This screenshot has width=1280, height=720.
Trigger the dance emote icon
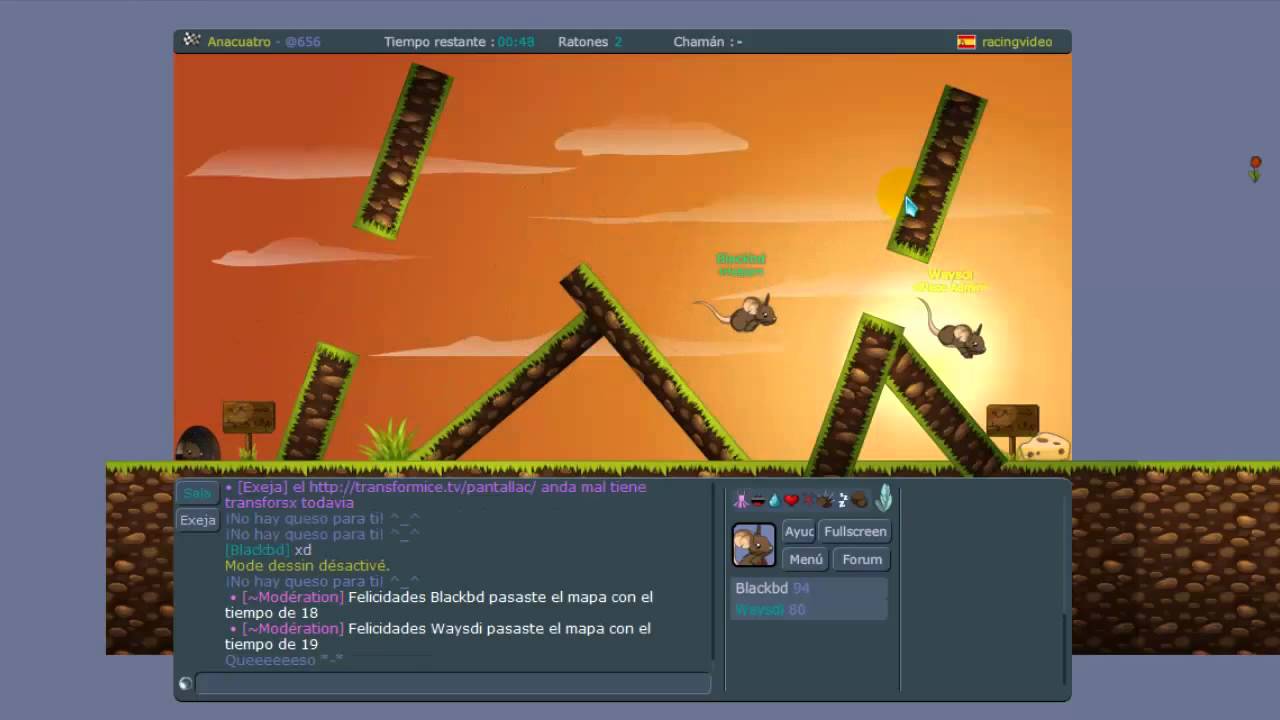click(741, 500)
